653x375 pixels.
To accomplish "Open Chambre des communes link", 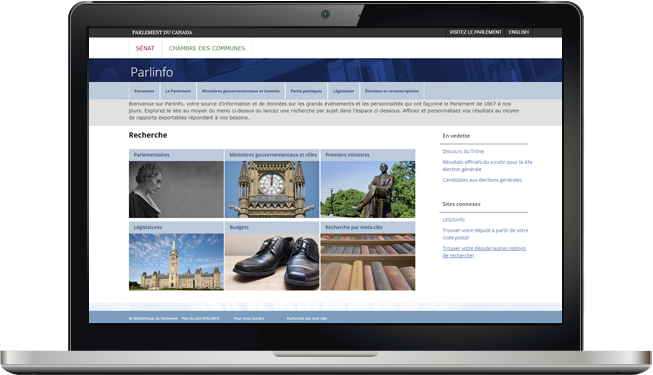I will 207,48.
